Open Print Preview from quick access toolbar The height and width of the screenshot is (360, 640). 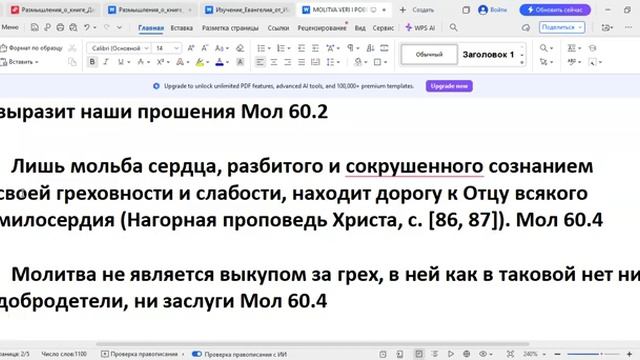[x=73, y=27]
